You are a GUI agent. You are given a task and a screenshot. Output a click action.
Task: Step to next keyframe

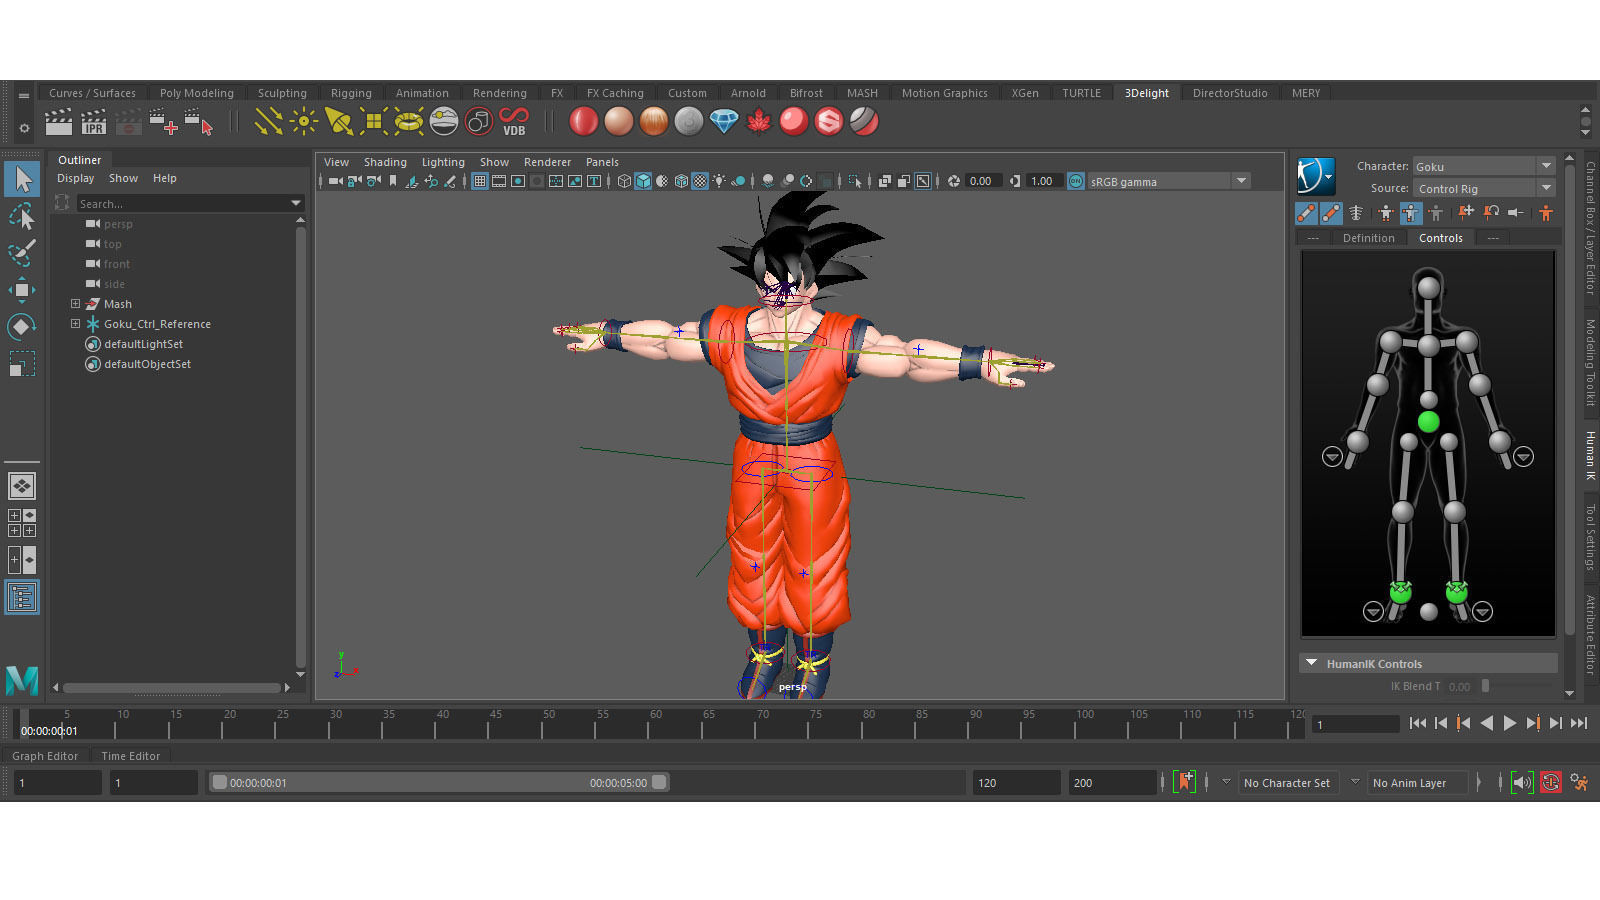click(1533, 723)
